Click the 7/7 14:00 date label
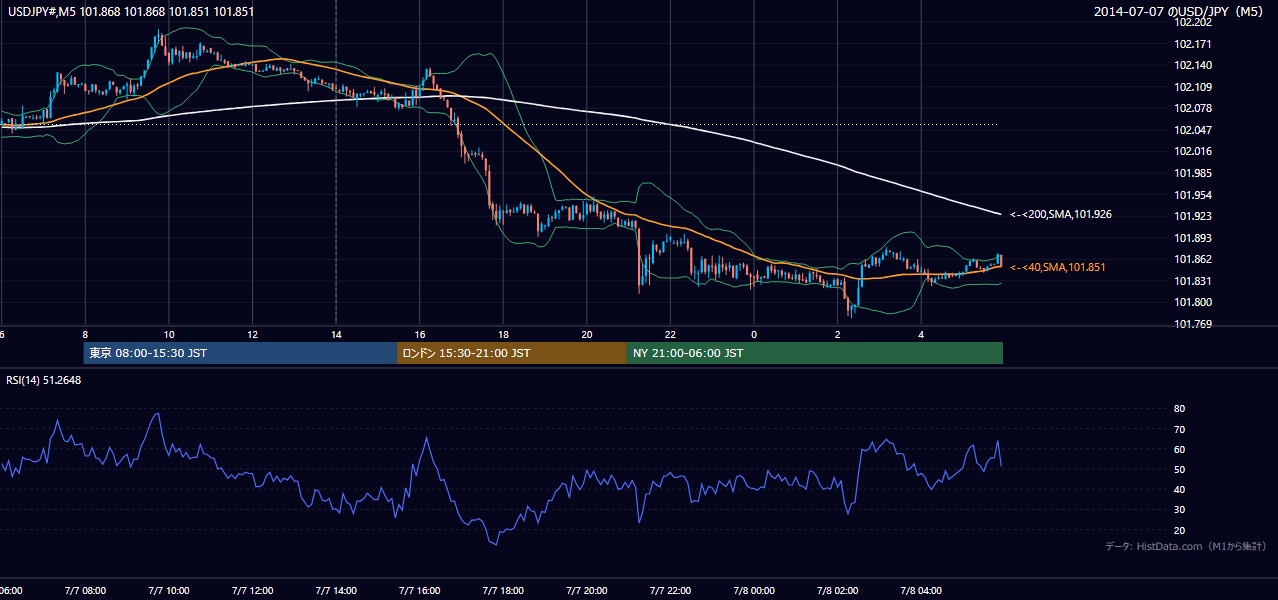 pyautogui.click(x=336, y=590)
